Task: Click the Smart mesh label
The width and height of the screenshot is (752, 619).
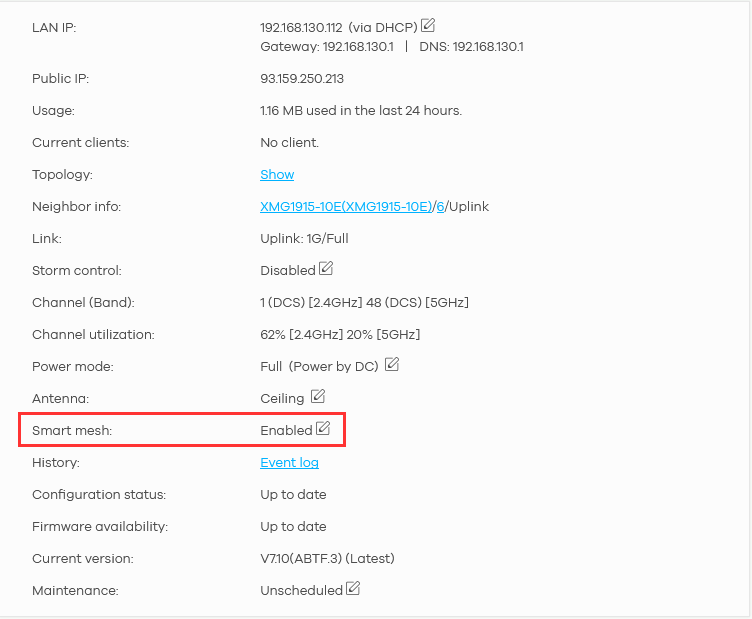Action: (x=70, y=431)
